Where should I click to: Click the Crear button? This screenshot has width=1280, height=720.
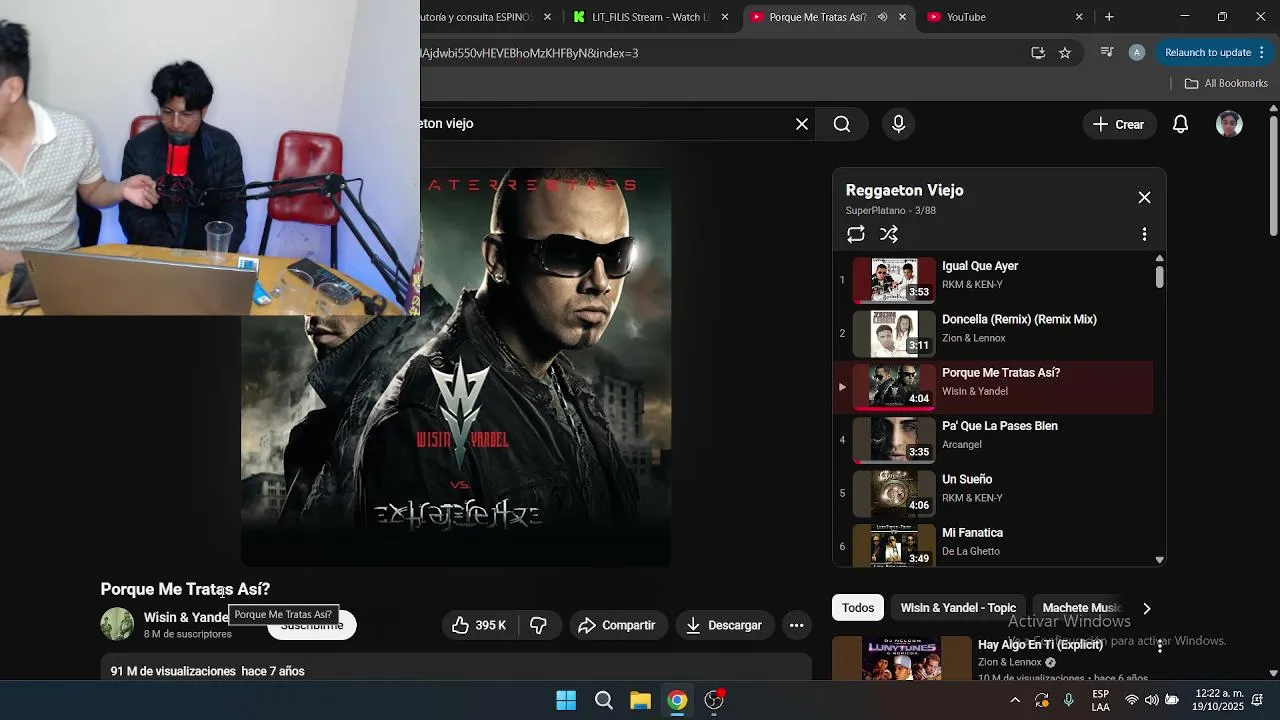(1118, 124)
